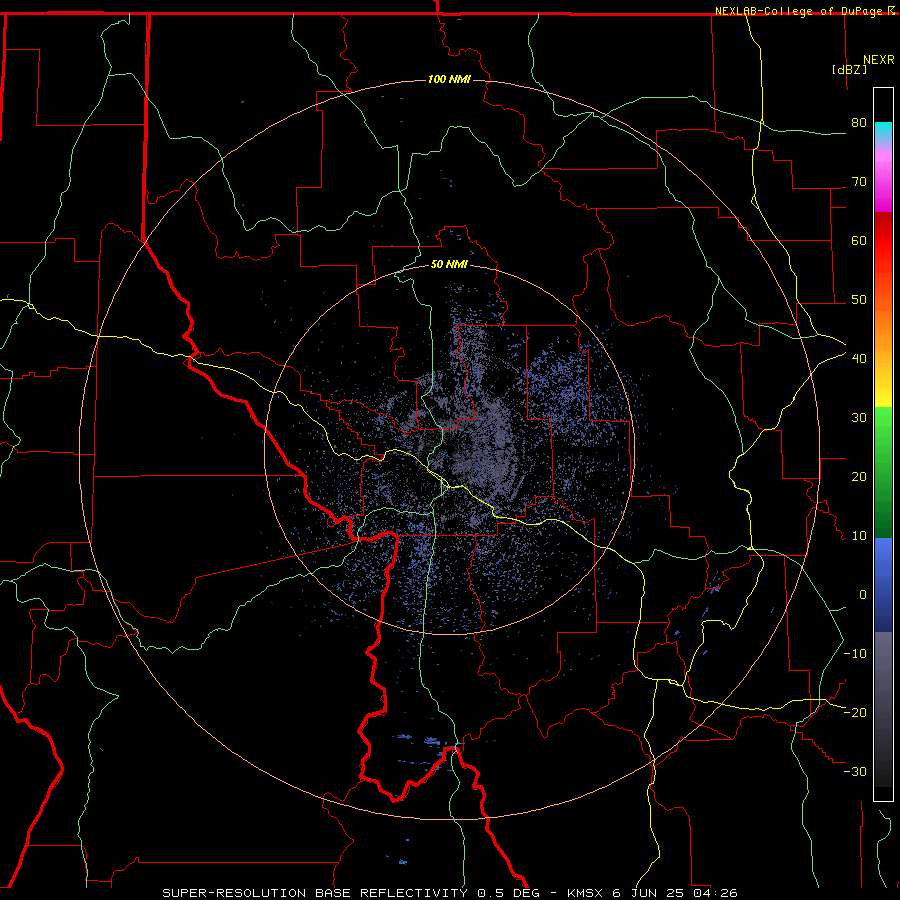This screenshot has height=900, width=900.
Task: Click the red band of the color bar
Action: (883, 241)
